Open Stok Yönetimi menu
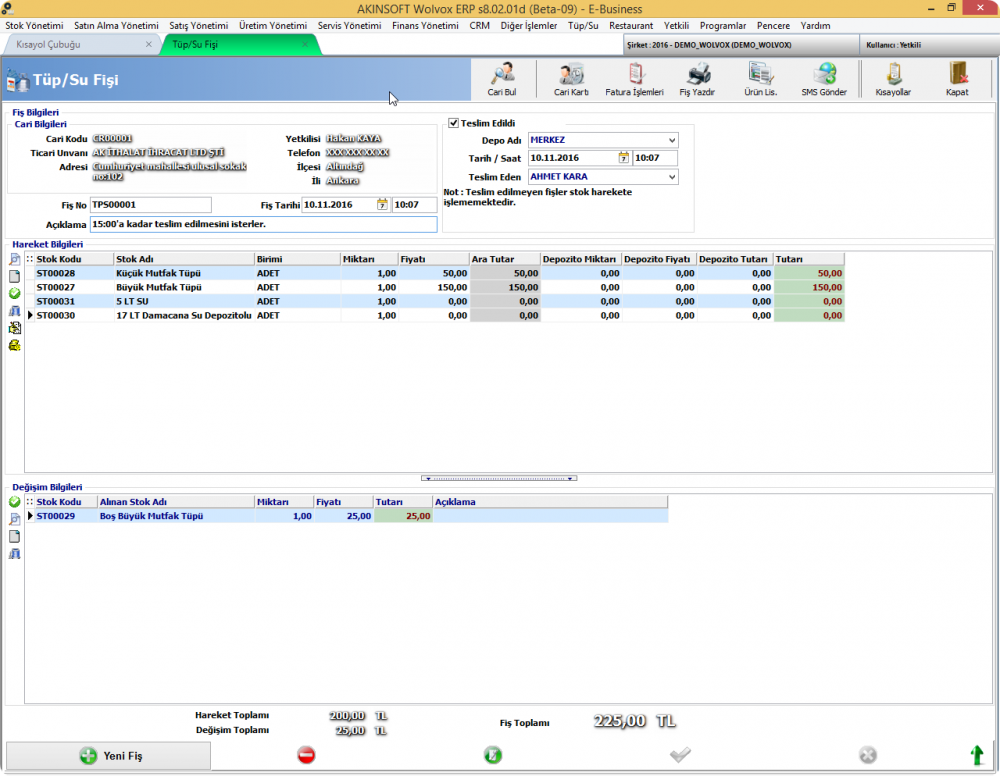The width and height of the screenshot is (1000, 776). [34, 26]
